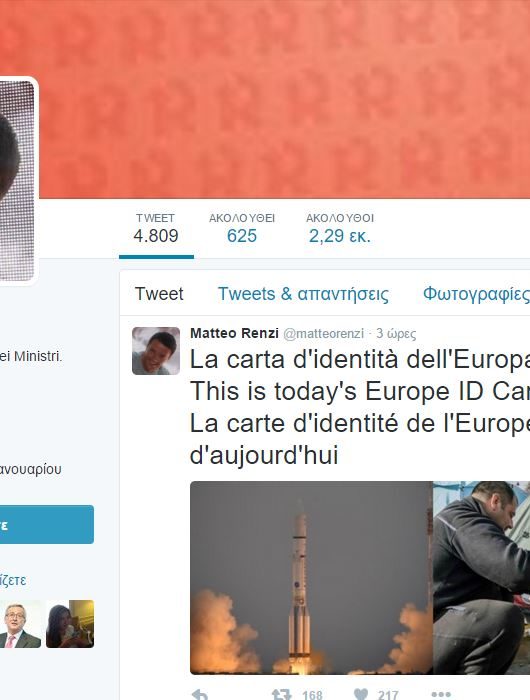This screenshot has height=700, width=530.
Task: View the rocket launch photo
Action: (311, 577)
